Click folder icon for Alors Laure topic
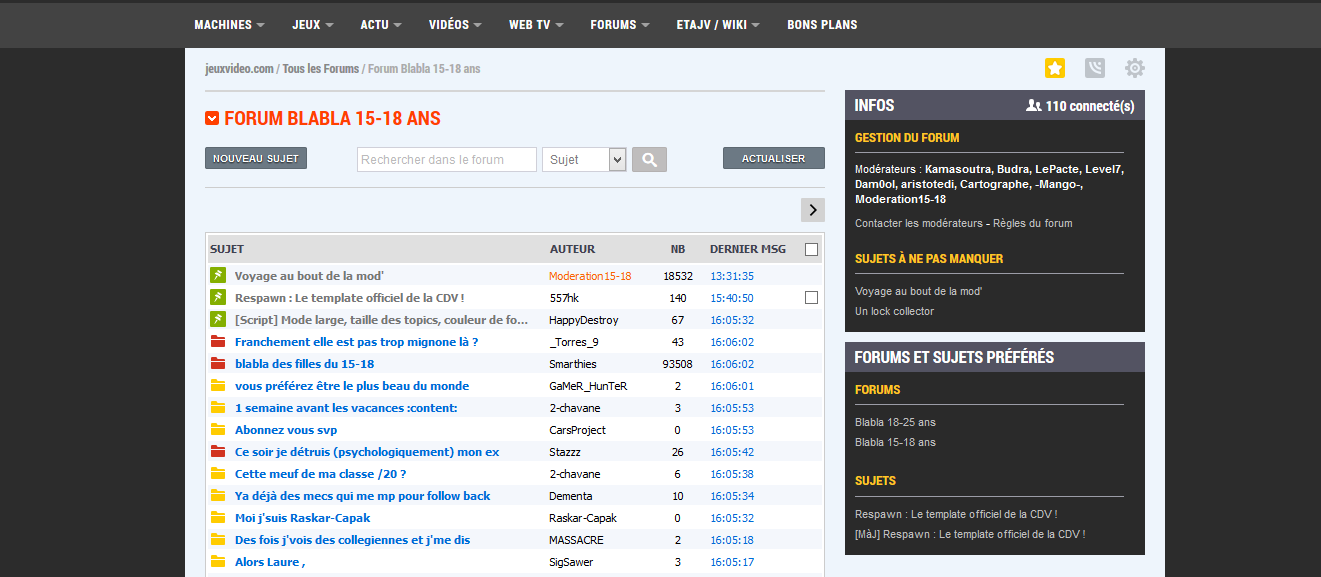The image size is (1321, 577). (x=218, y=561)
